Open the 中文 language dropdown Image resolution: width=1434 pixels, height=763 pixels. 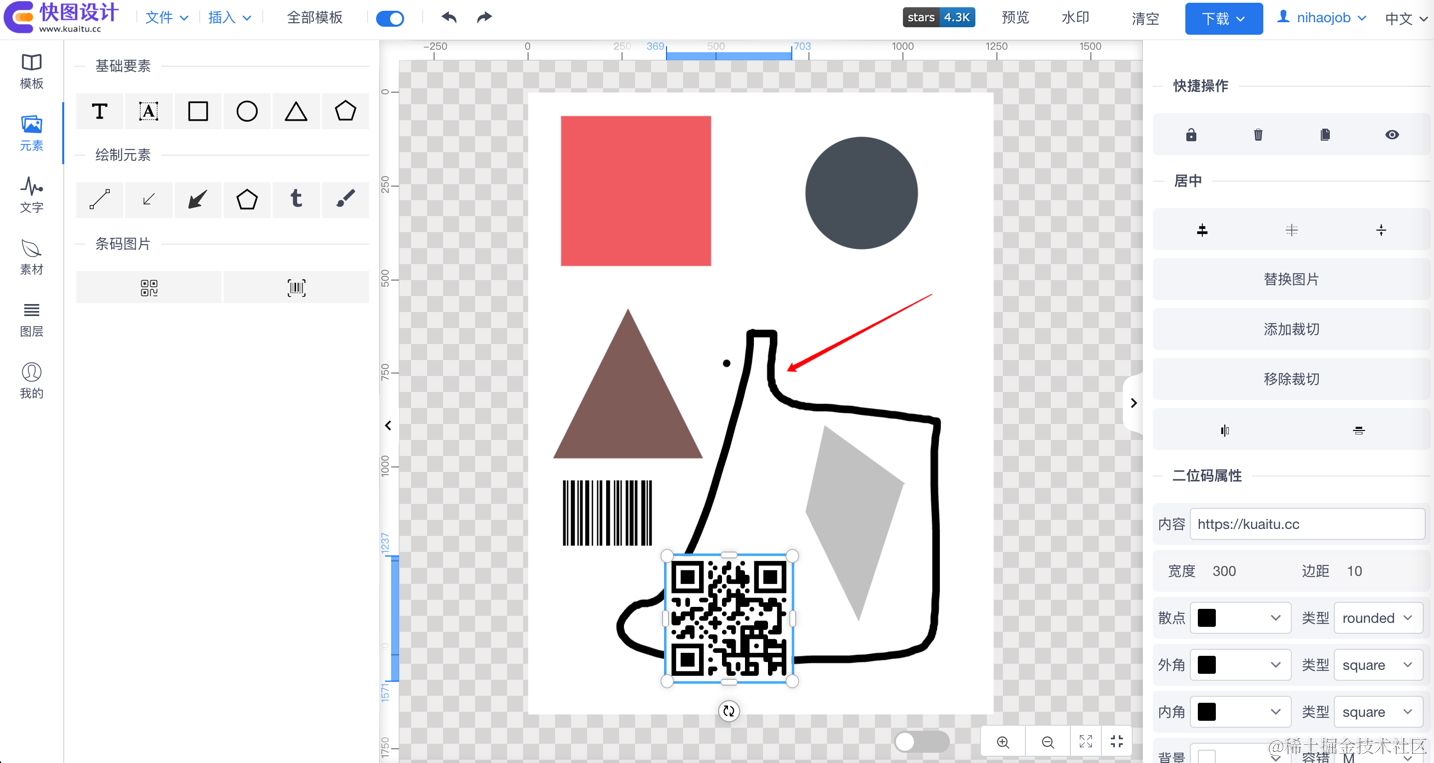[x=1405, y=18]
